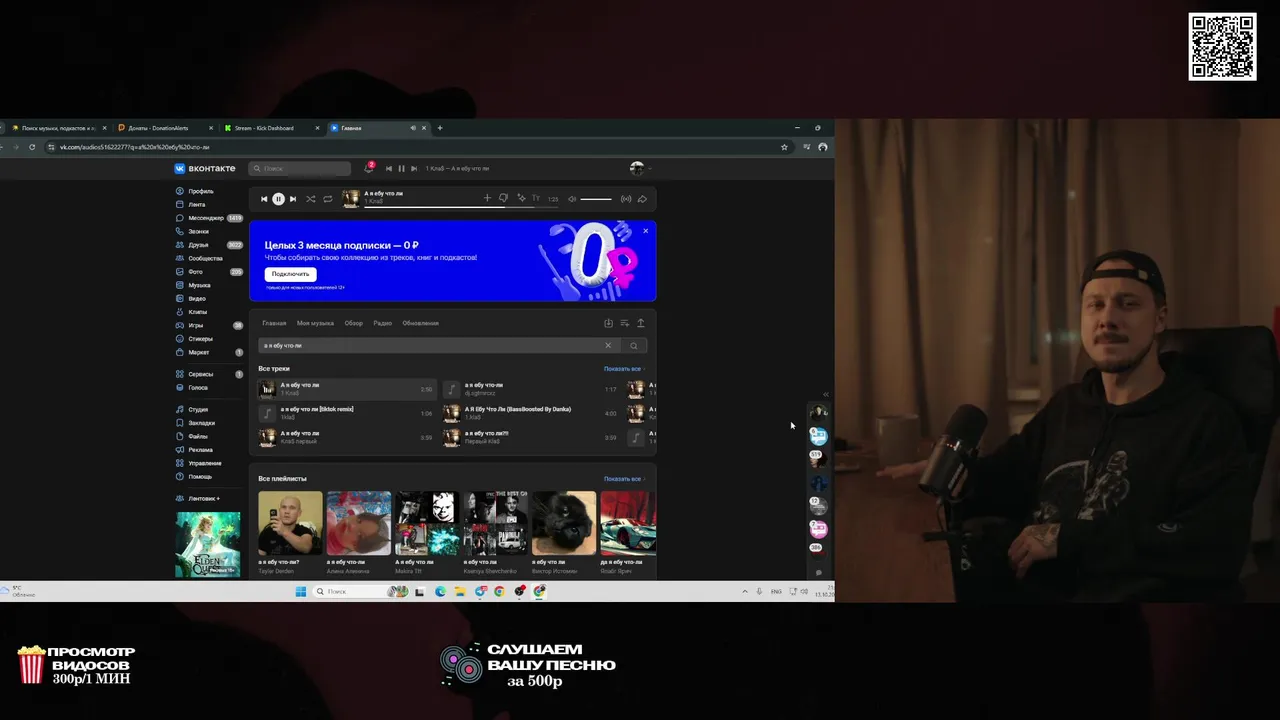The image size is (1280, 720).
Task: Close the subscription promo banner
Action: click(x=645, y=231)
